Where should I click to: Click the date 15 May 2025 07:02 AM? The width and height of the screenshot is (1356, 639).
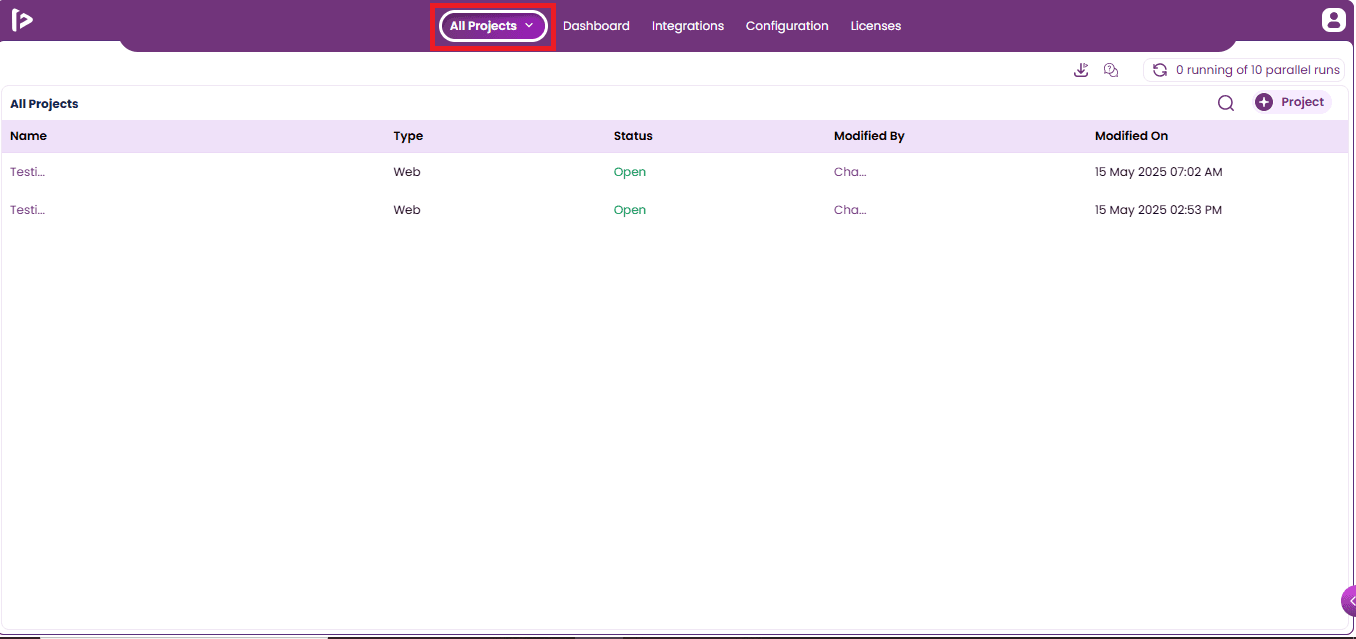pyautogui.click(x=1158, y=172)
